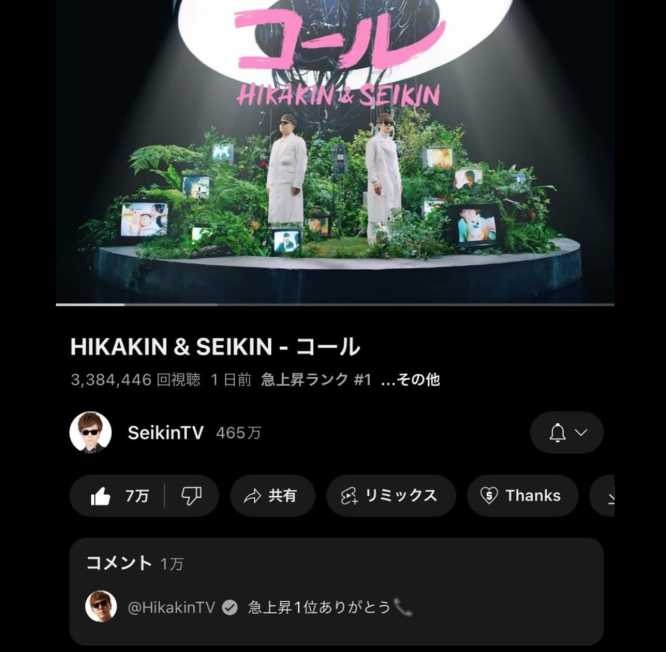Tap the 急上昇ランク #1 trending label

point(316,379)
